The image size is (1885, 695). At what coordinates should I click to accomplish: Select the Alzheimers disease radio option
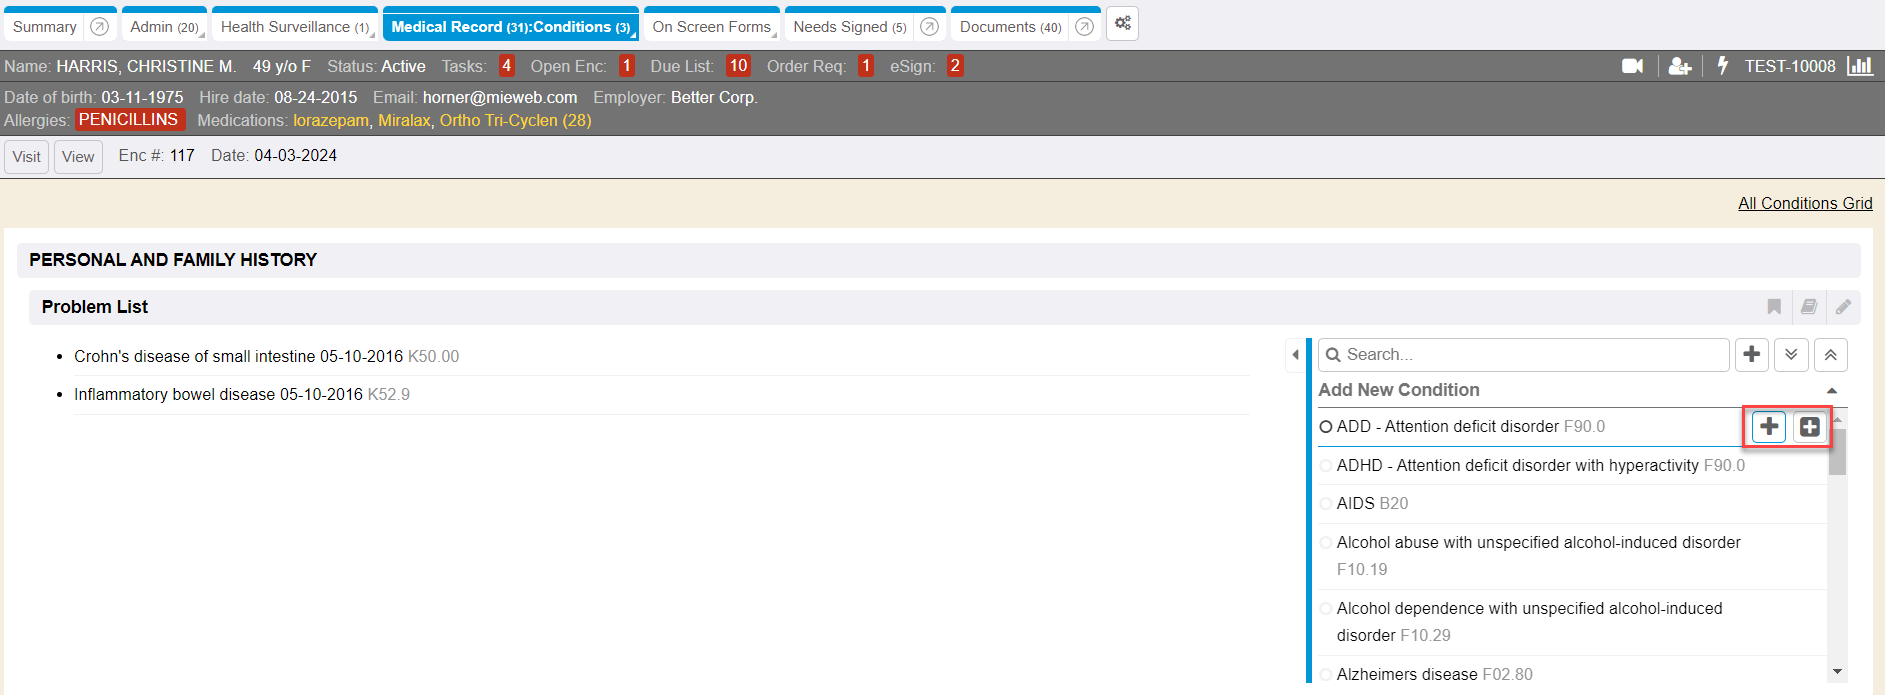pos(1326,675)
